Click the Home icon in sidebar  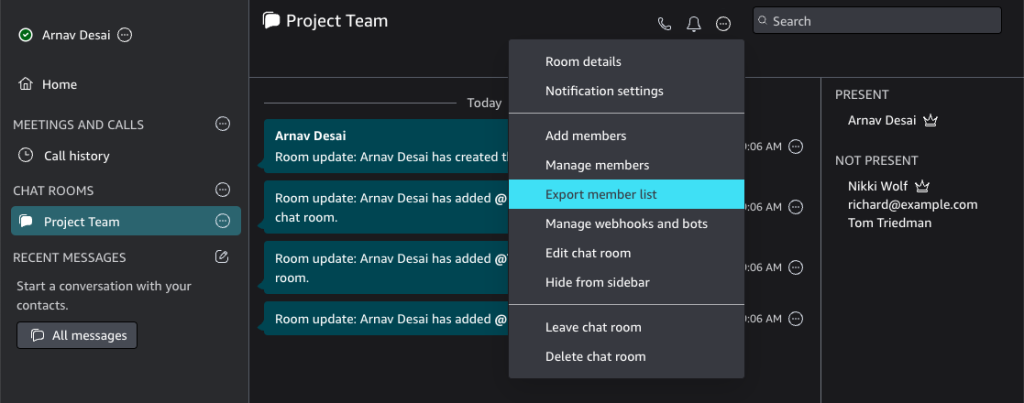coord(26,85)
